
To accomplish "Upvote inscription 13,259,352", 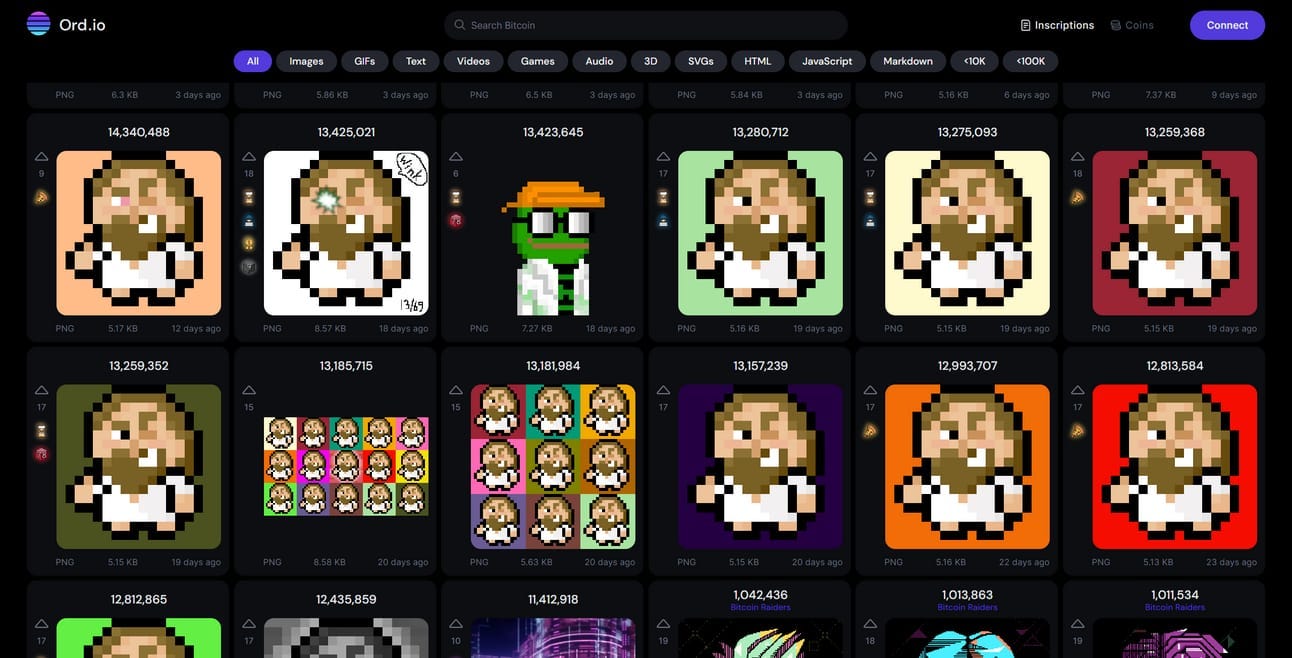I will click(41, 391).
